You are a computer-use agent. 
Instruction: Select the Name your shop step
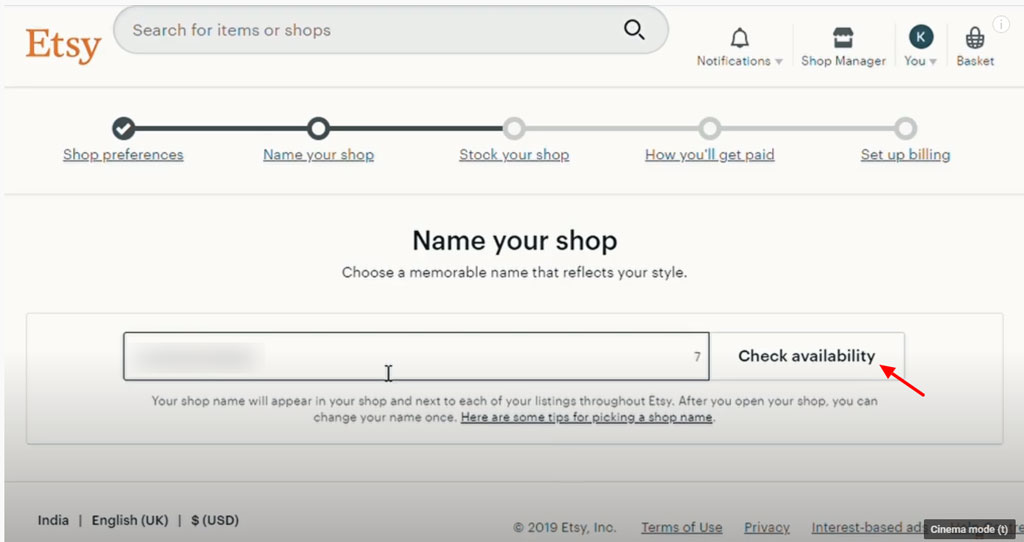319,155
